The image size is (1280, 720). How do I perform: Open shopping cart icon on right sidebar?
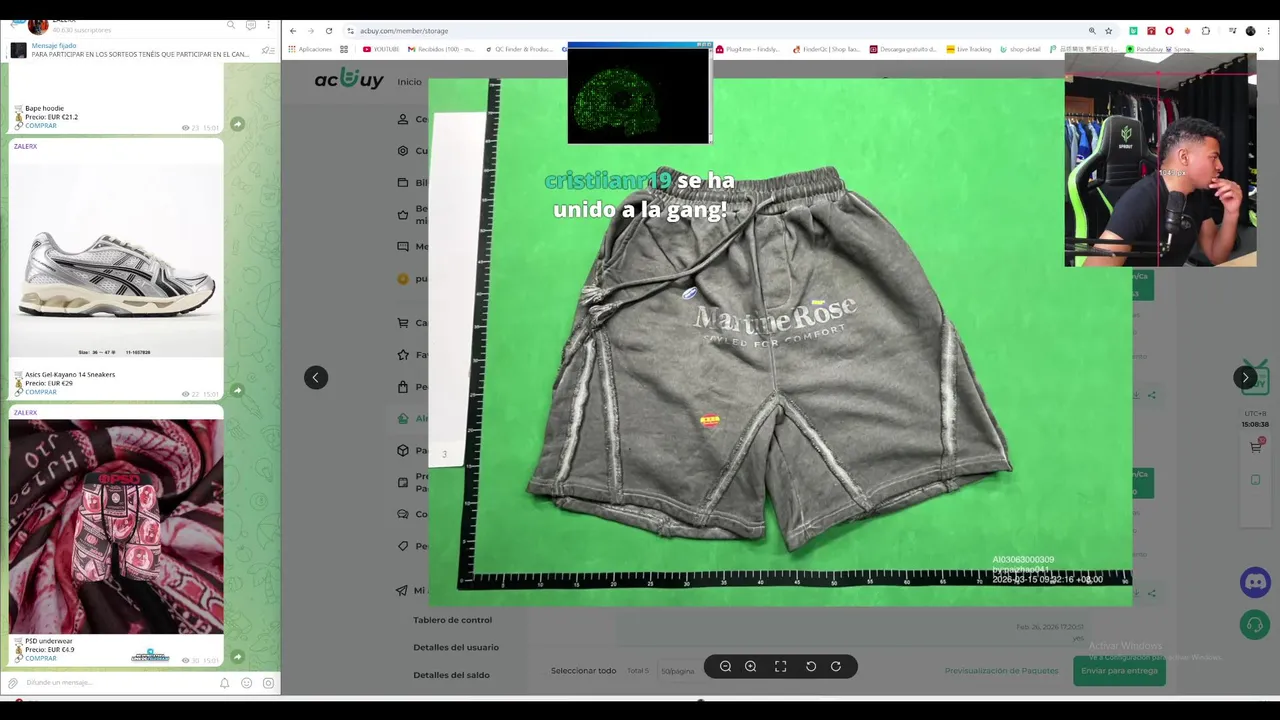pyautogui.click(x=1256, y=446)
